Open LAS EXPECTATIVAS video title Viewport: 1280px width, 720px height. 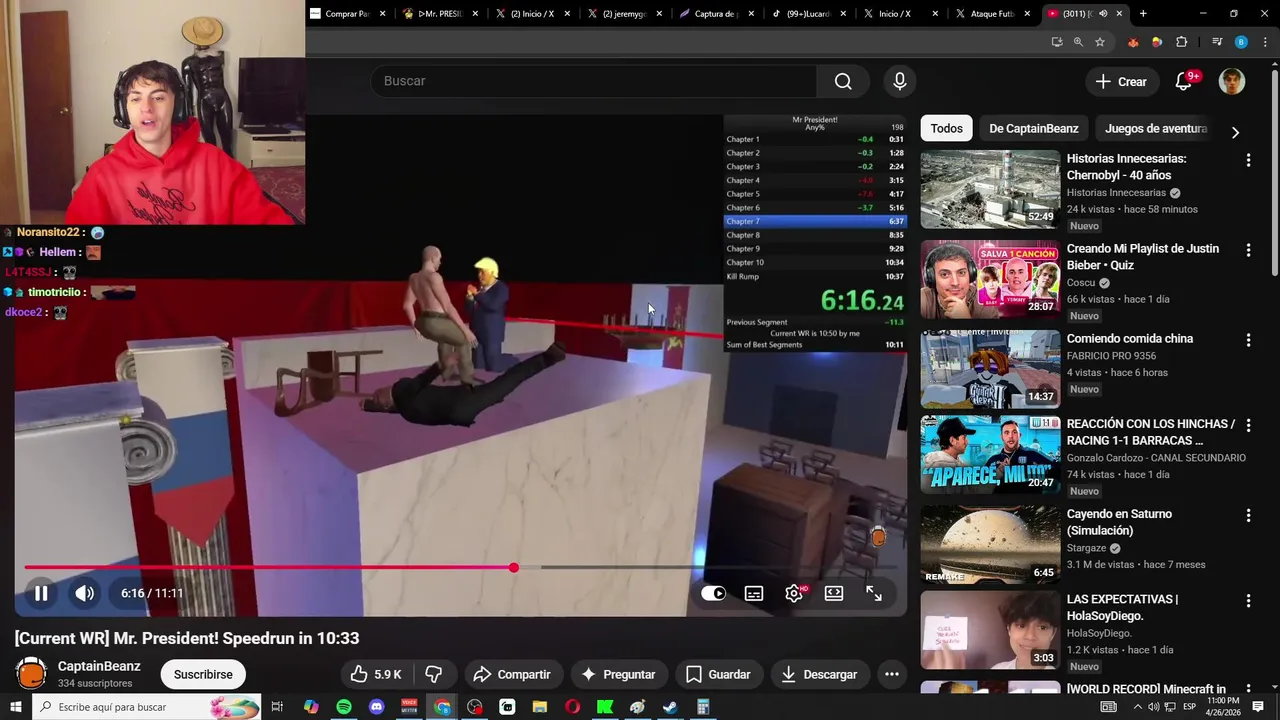pos(1122,607)
